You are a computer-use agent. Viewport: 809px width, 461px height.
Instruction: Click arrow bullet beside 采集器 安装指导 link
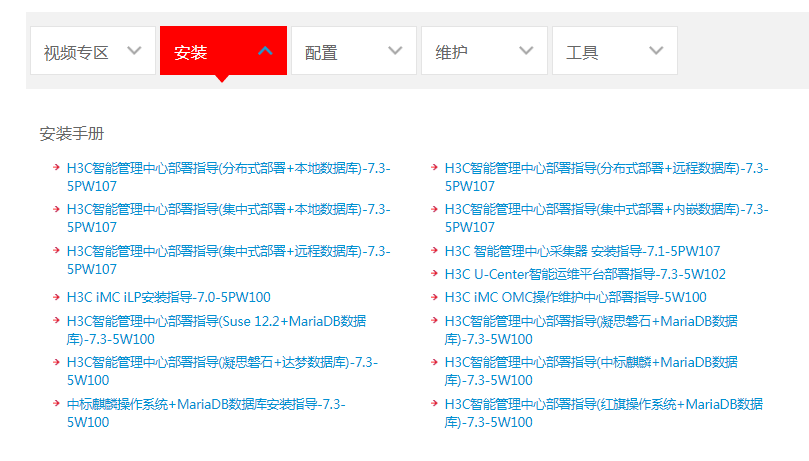pos(434,250)
